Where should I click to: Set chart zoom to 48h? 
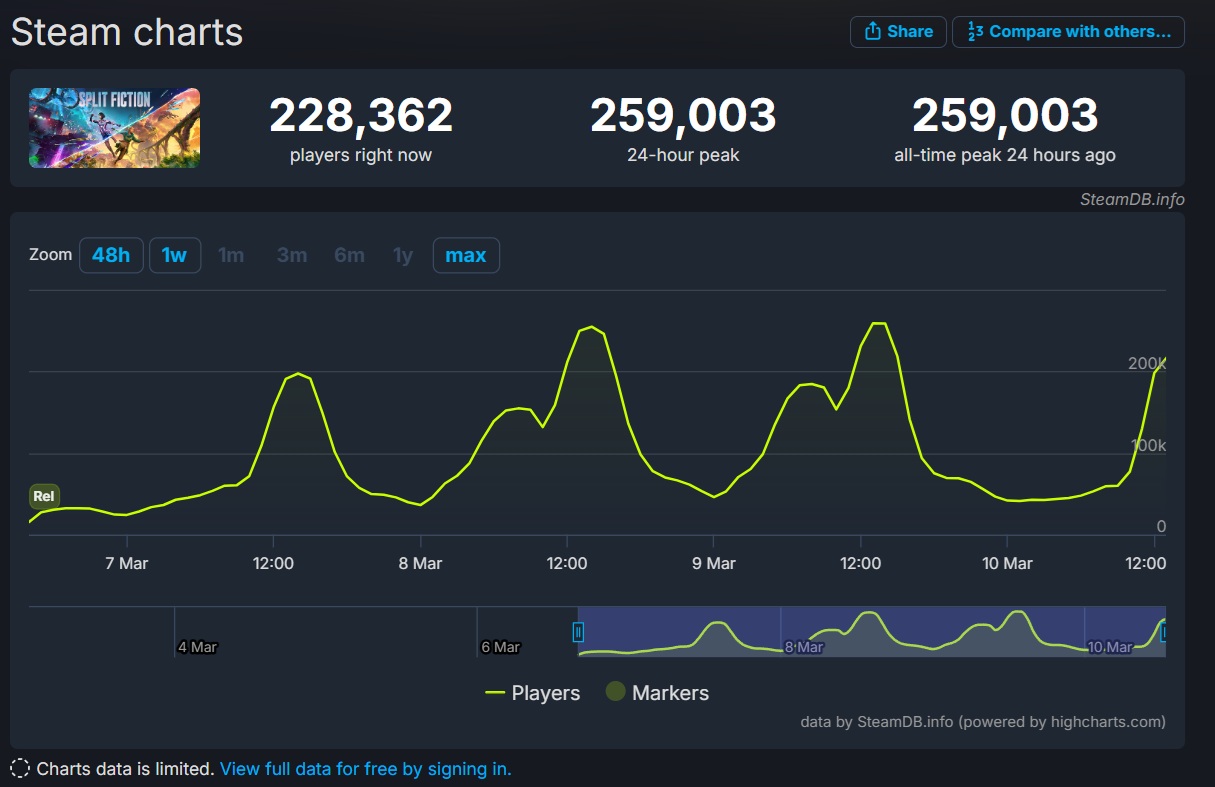point(111,255)
